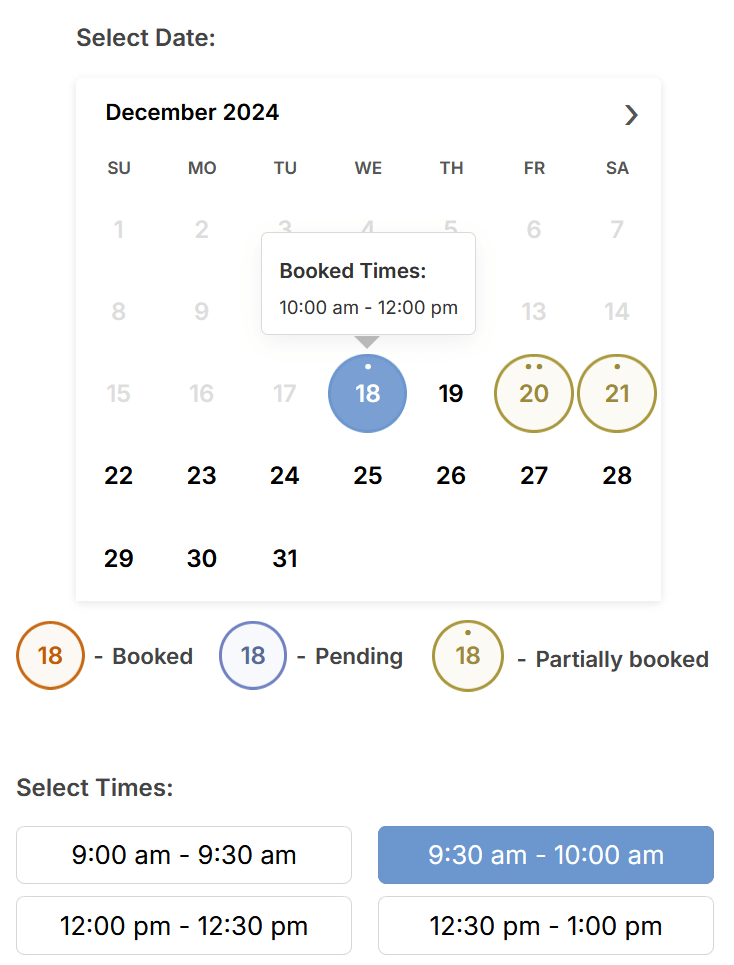Click the orange Booked legend circle
This screenshot has height=965, width=734.
click(x=50, y=655)
